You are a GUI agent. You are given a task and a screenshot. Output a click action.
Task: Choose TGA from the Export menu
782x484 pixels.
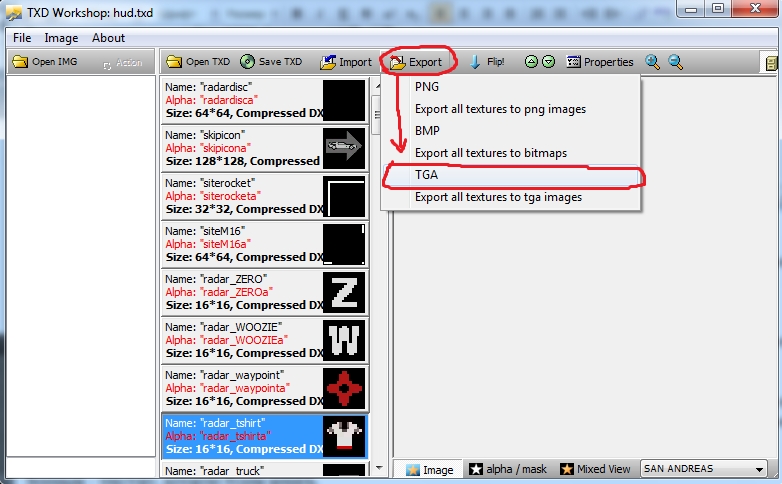point(426,174)
